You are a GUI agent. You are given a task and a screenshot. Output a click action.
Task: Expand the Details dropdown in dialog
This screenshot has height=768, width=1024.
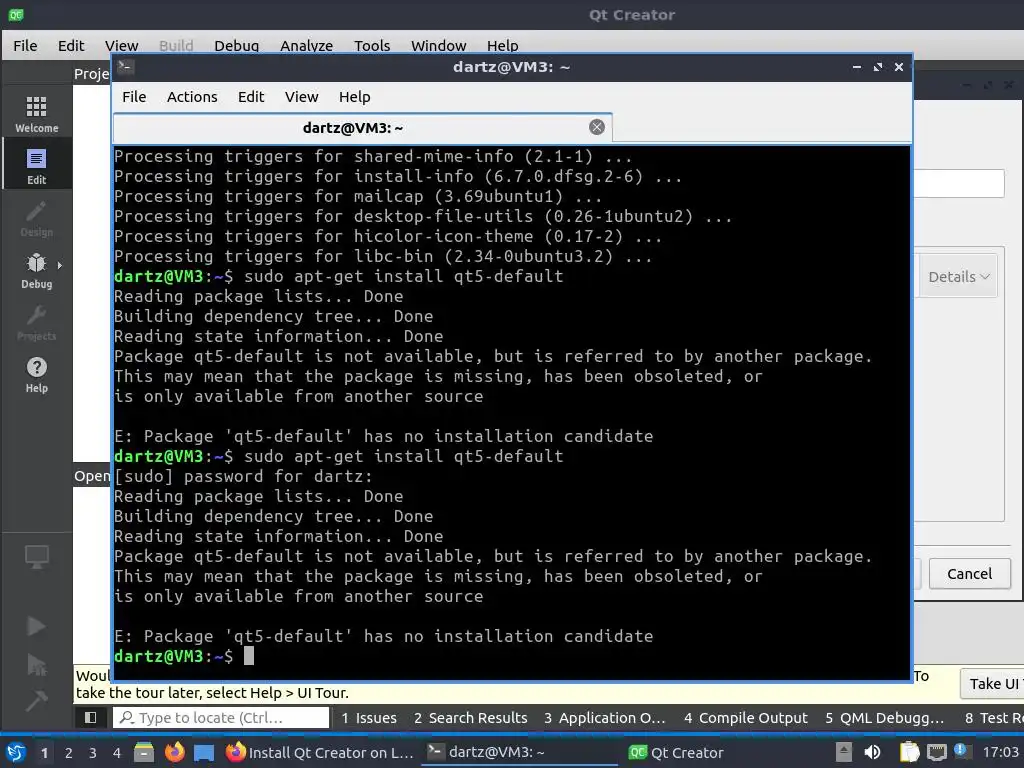pos(959,277)
